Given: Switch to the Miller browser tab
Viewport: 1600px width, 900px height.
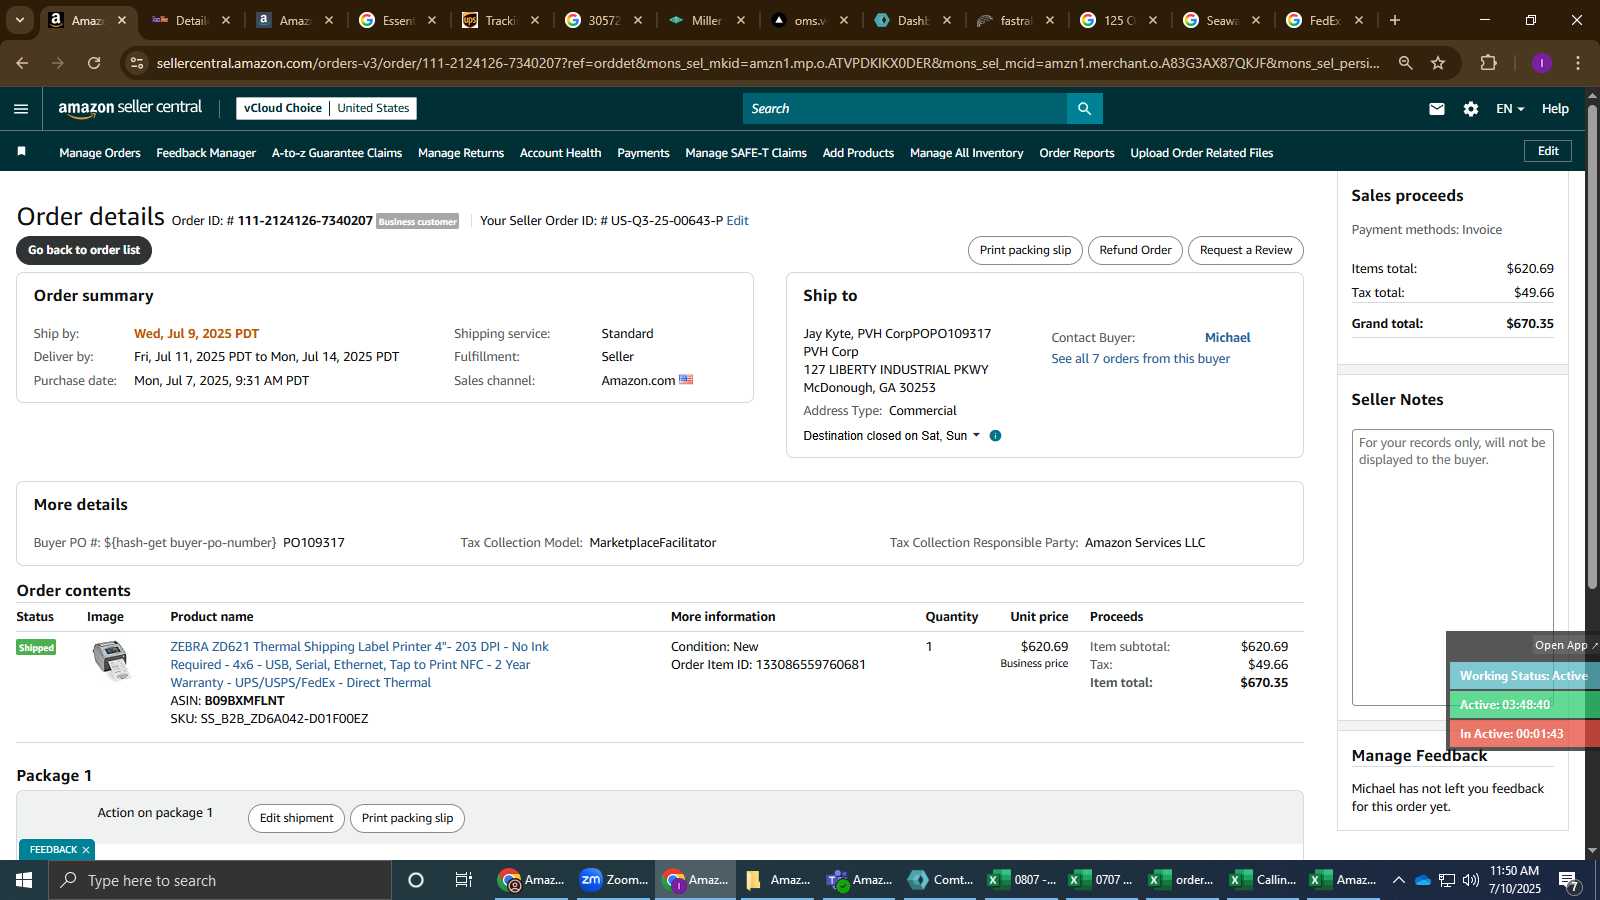Looking at the screenshot, I should [x=705, y=20].
